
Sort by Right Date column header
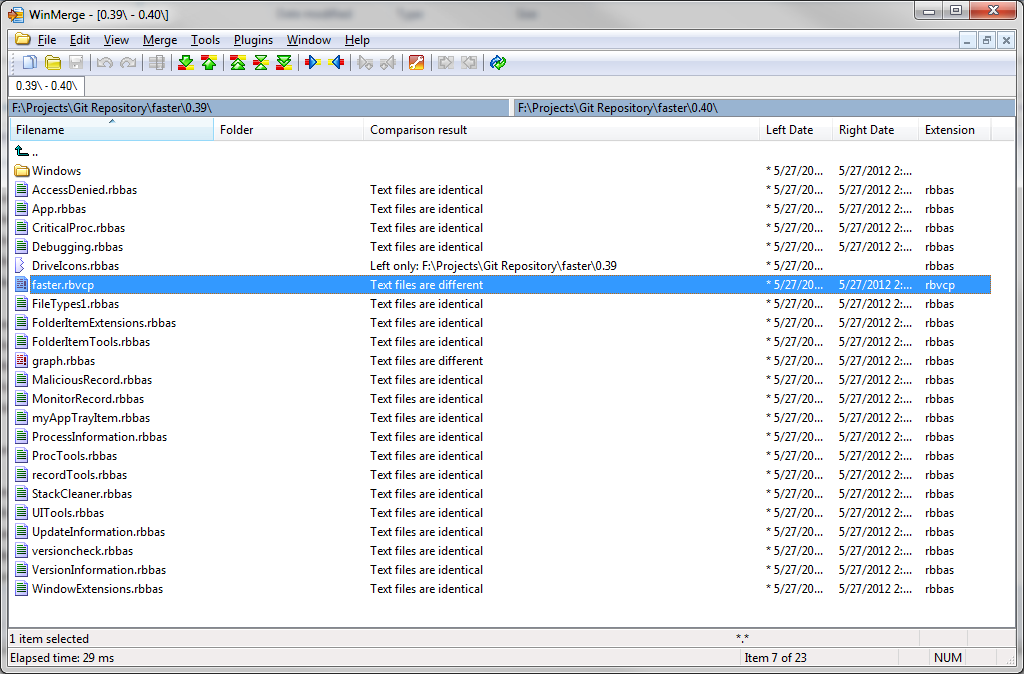[876, 129]
